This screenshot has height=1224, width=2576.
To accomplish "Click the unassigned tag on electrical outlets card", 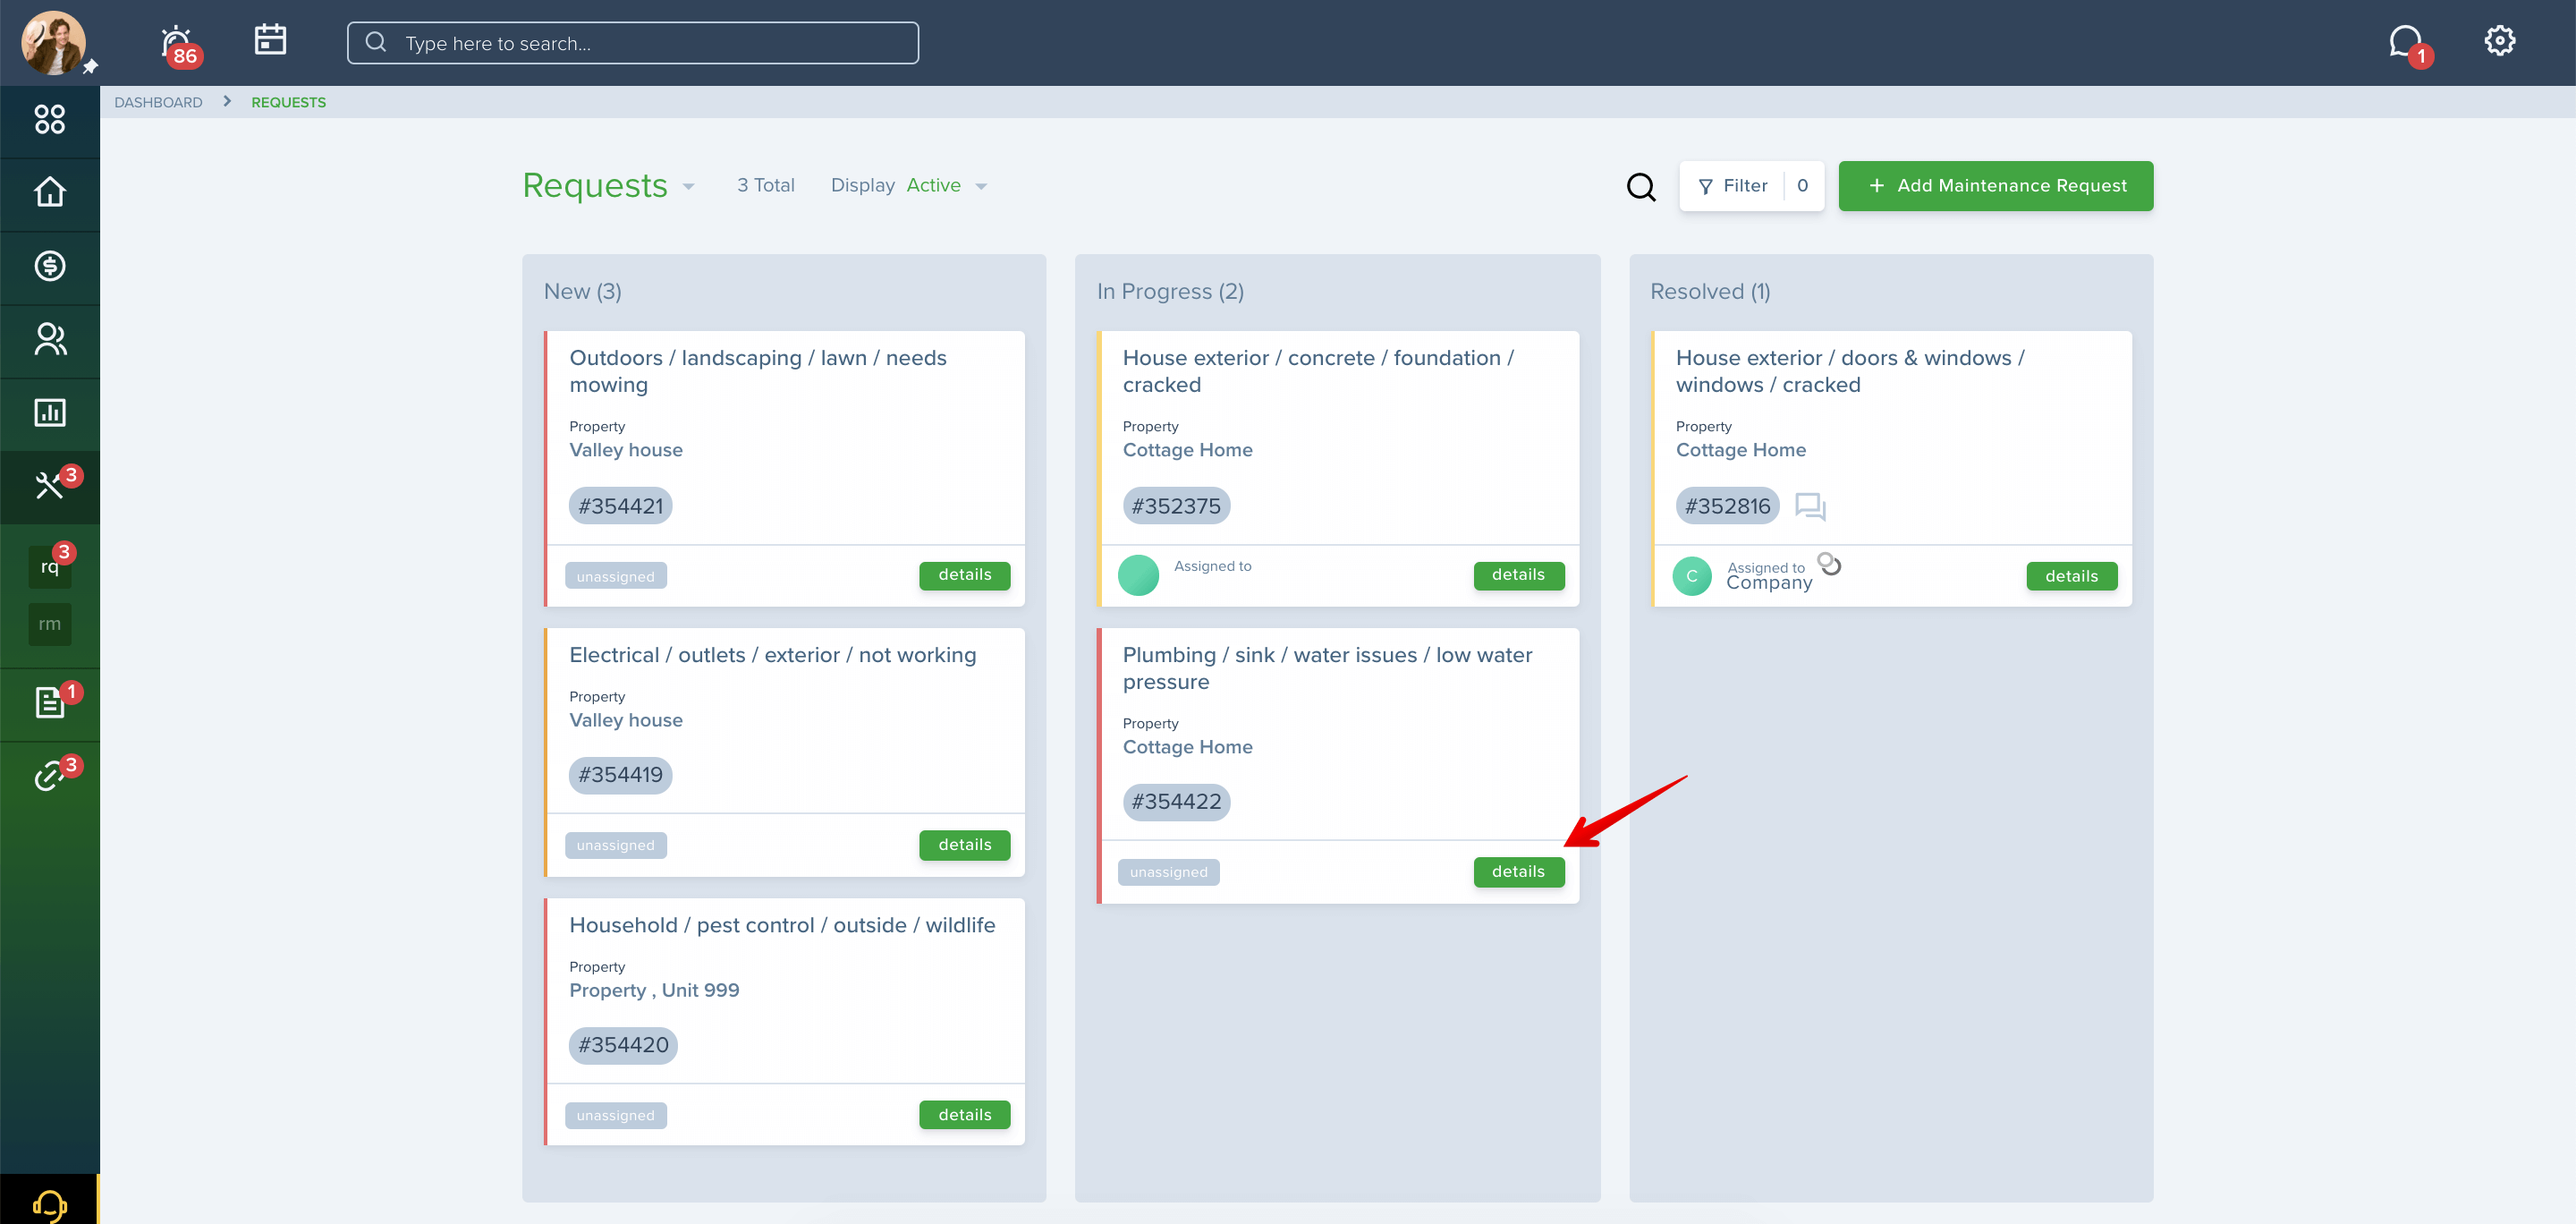I will 615,845.
